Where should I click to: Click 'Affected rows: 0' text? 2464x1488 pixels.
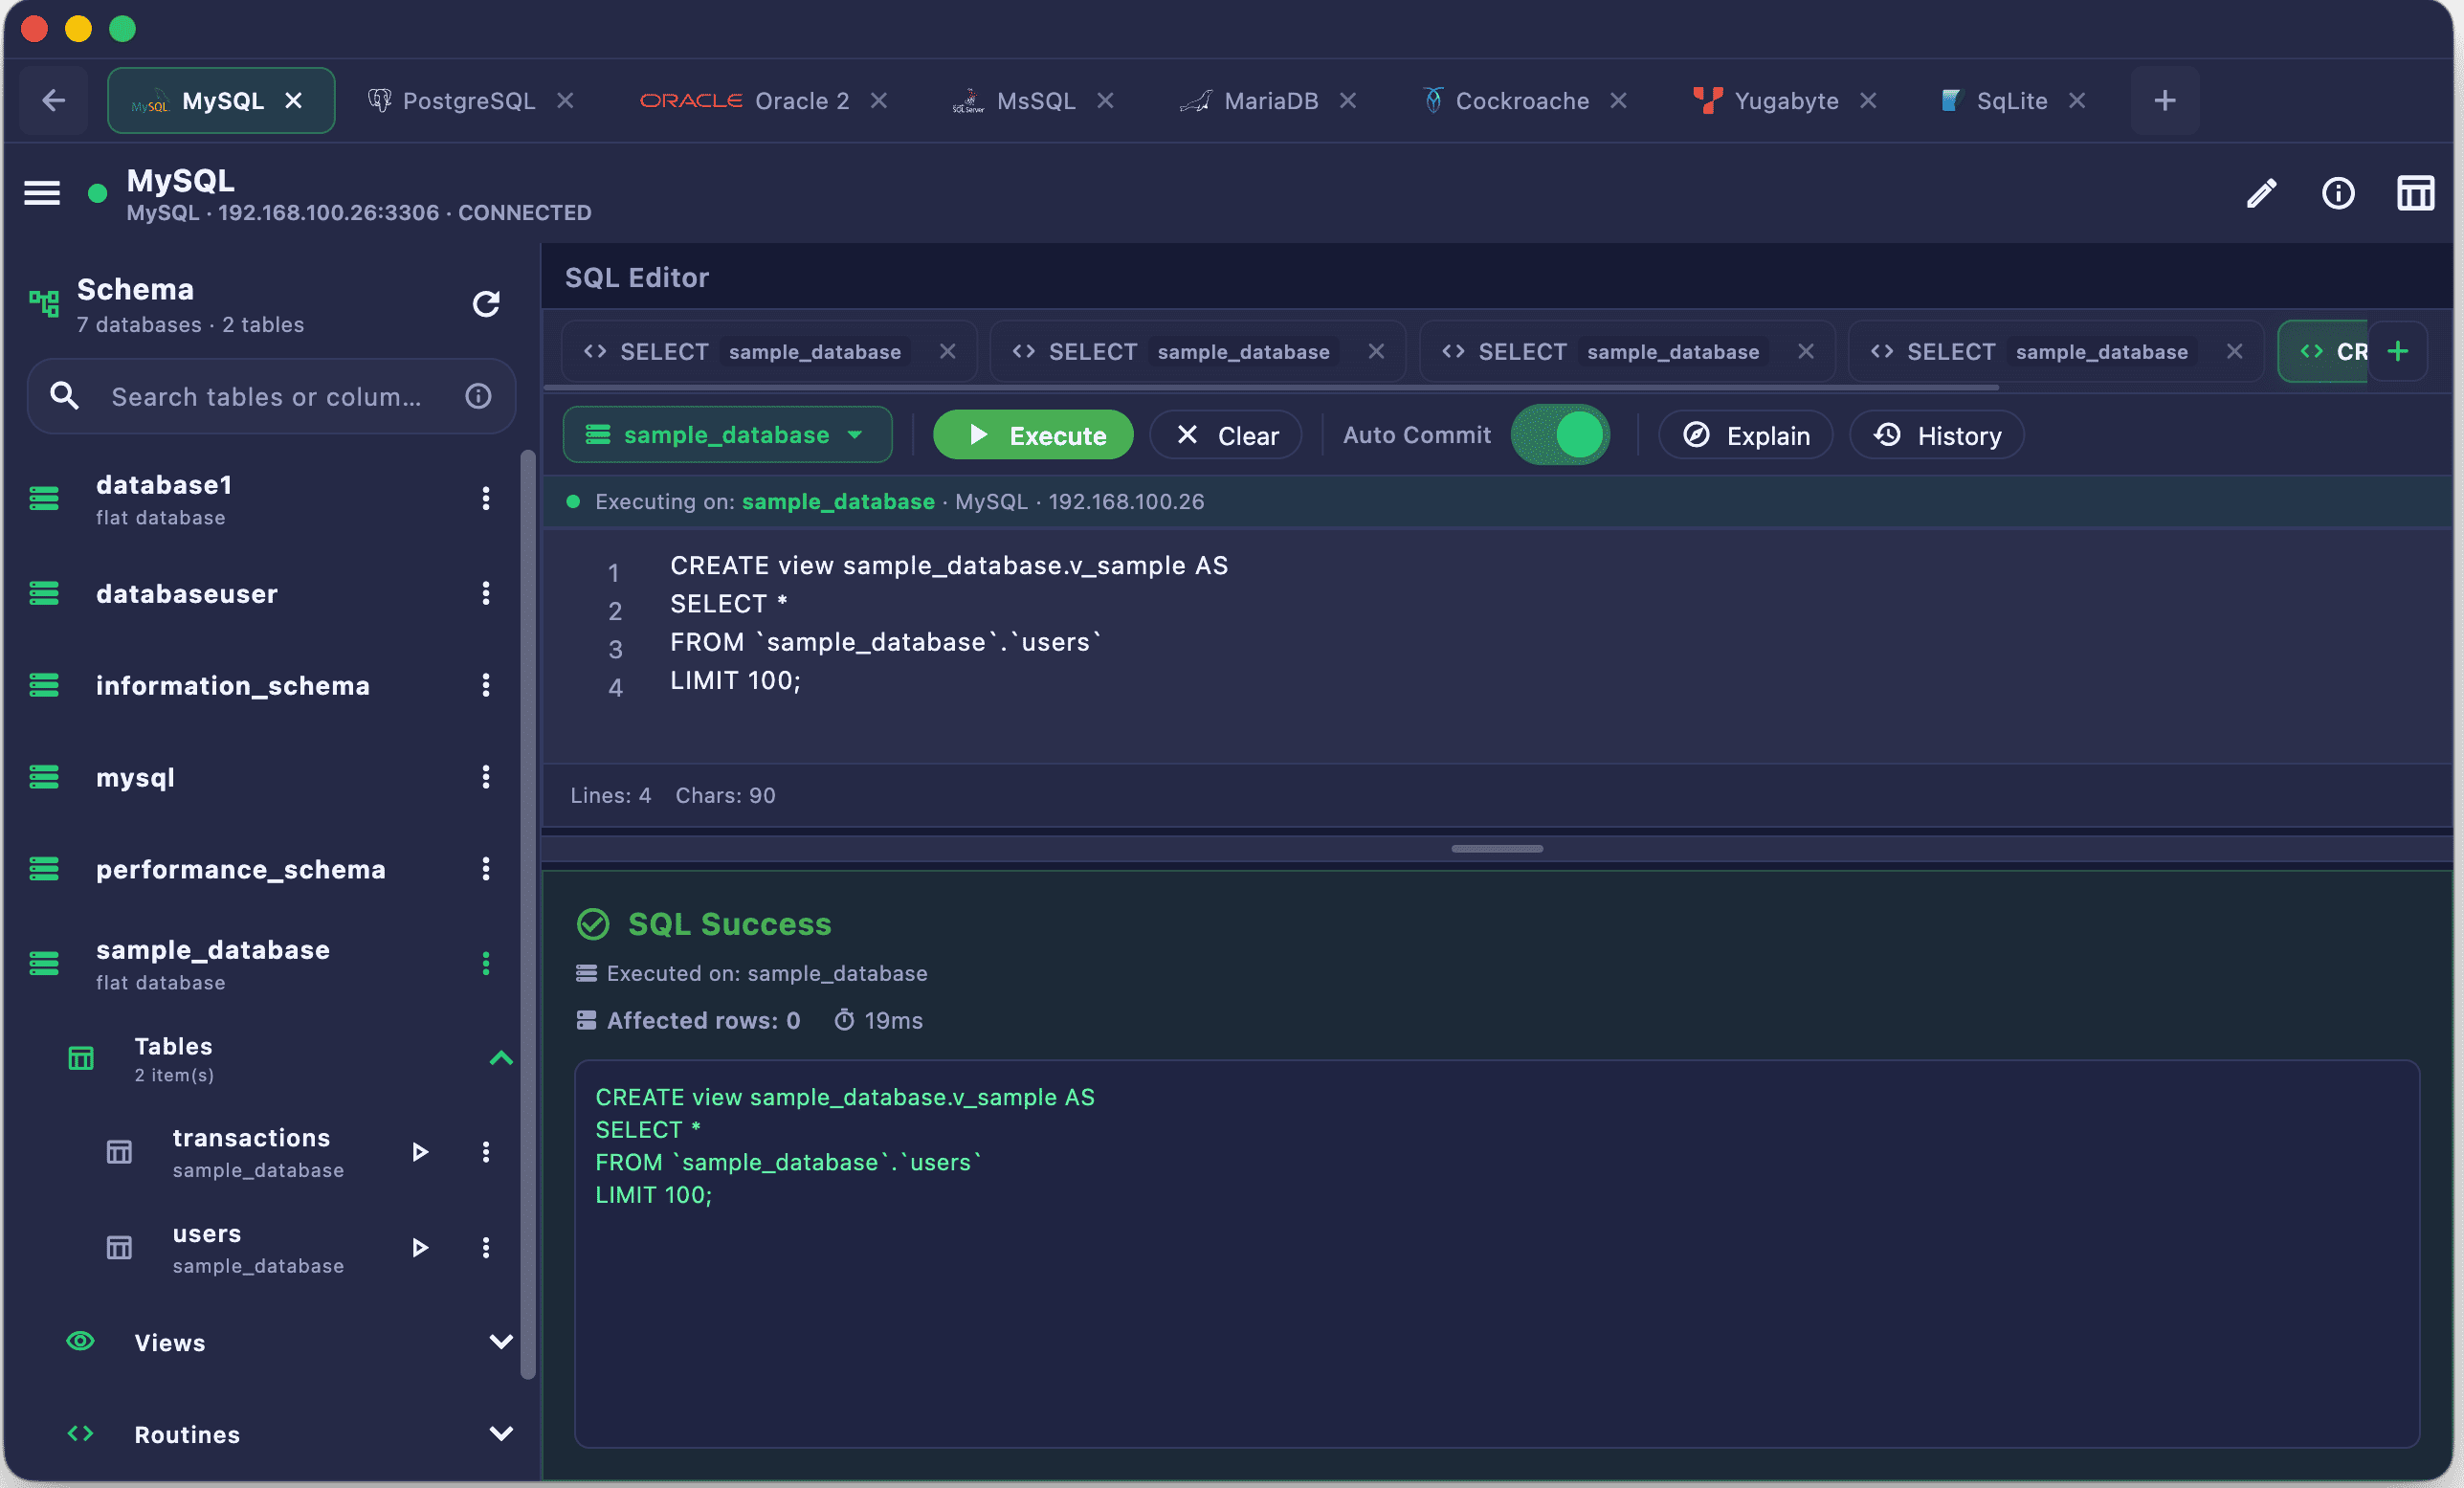click(703, 1020)
